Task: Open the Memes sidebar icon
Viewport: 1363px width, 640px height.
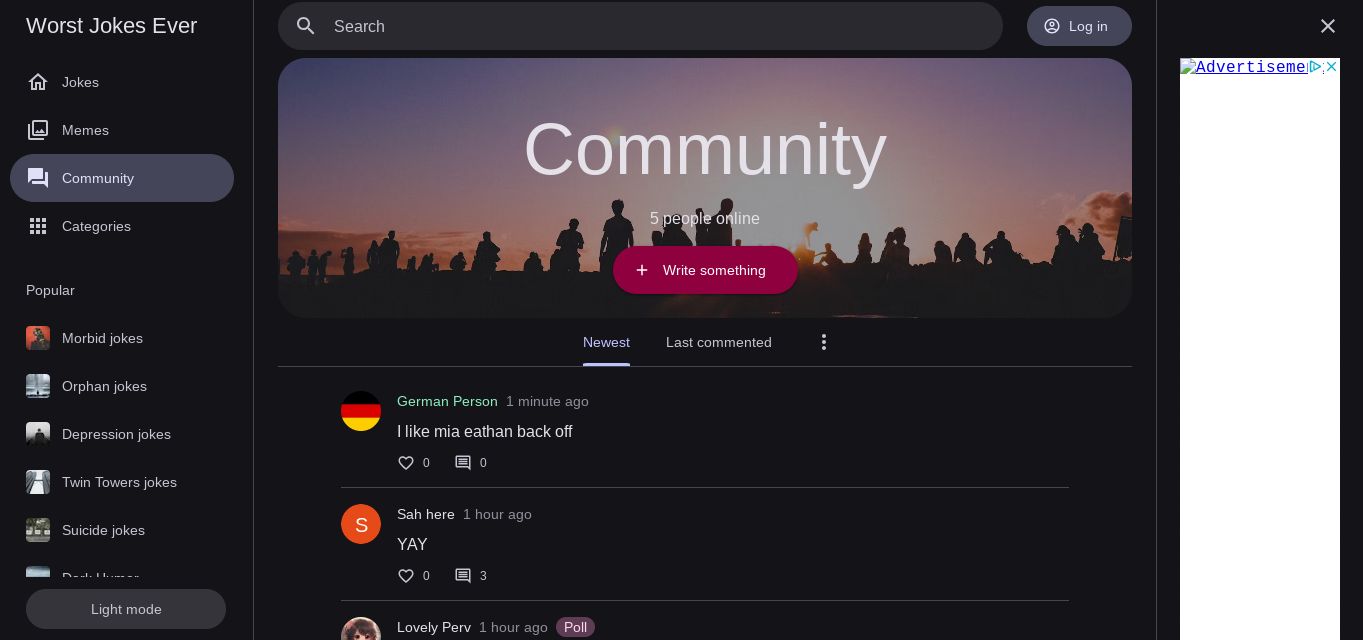Action: click(38, 130)
